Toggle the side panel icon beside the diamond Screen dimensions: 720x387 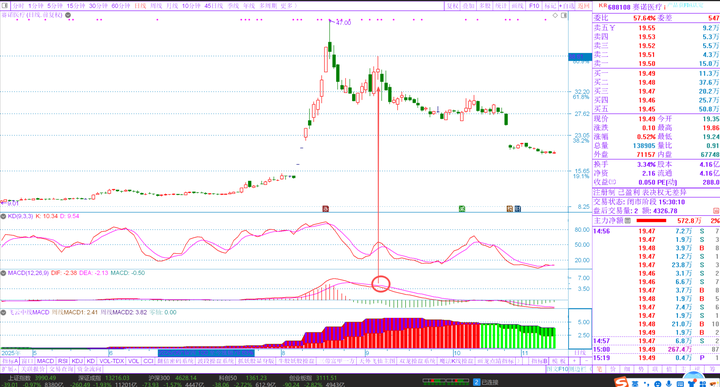[x=564, y=15]
